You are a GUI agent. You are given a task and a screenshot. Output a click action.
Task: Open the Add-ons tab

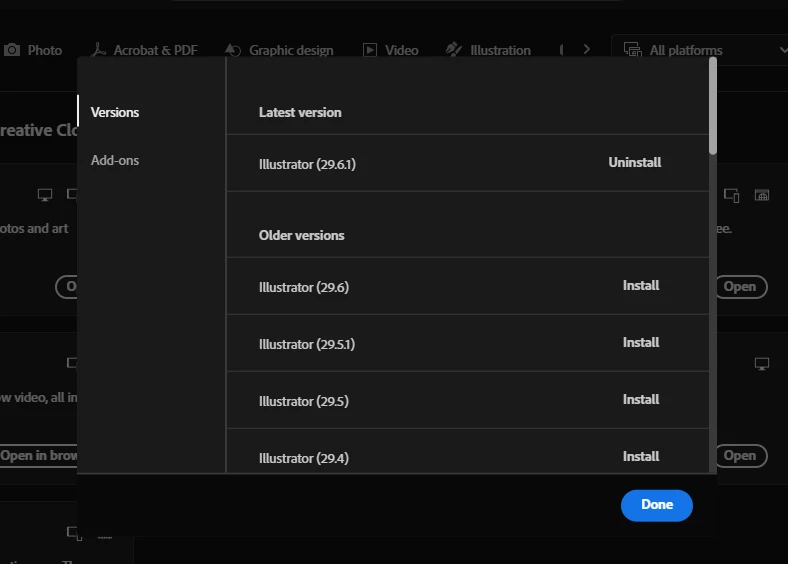(115, 160)
